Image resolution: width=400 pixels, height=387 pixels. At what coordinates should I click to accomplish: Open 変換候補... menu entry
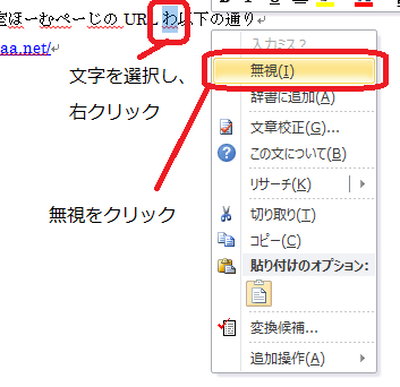point(284,328)
